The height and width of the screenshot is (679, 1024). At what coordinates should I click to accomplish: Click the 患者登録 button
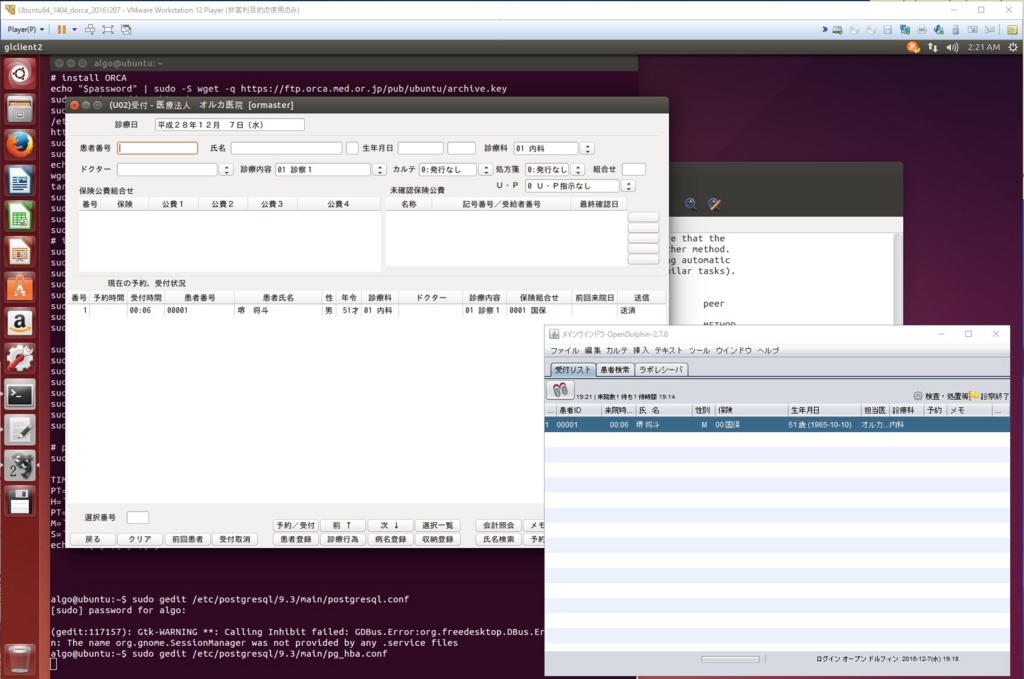point(296,539)
